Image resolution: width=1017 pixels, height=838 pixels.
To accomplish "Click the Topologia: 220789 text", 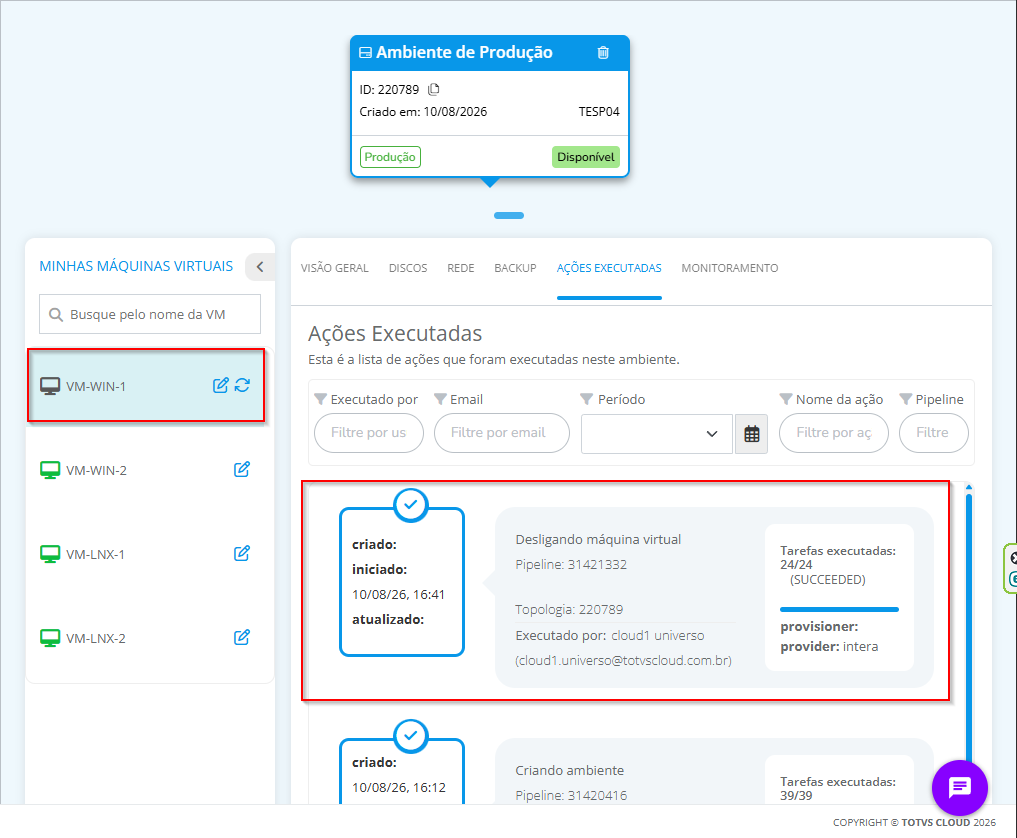I will [569, 610].
